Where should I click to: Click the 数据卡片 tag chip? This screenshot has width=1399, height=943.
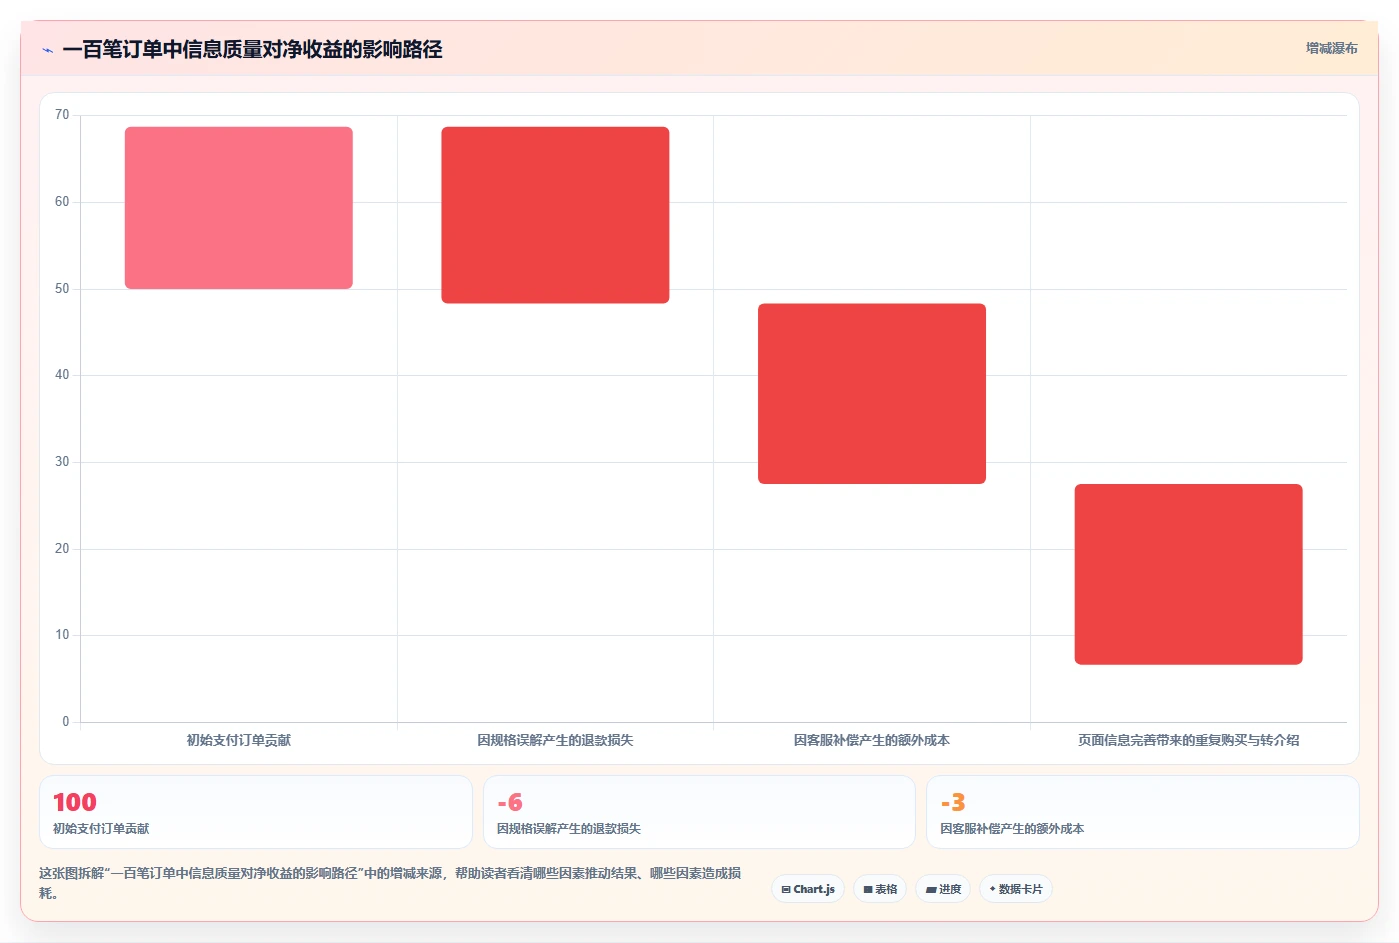pos(1015,889)
